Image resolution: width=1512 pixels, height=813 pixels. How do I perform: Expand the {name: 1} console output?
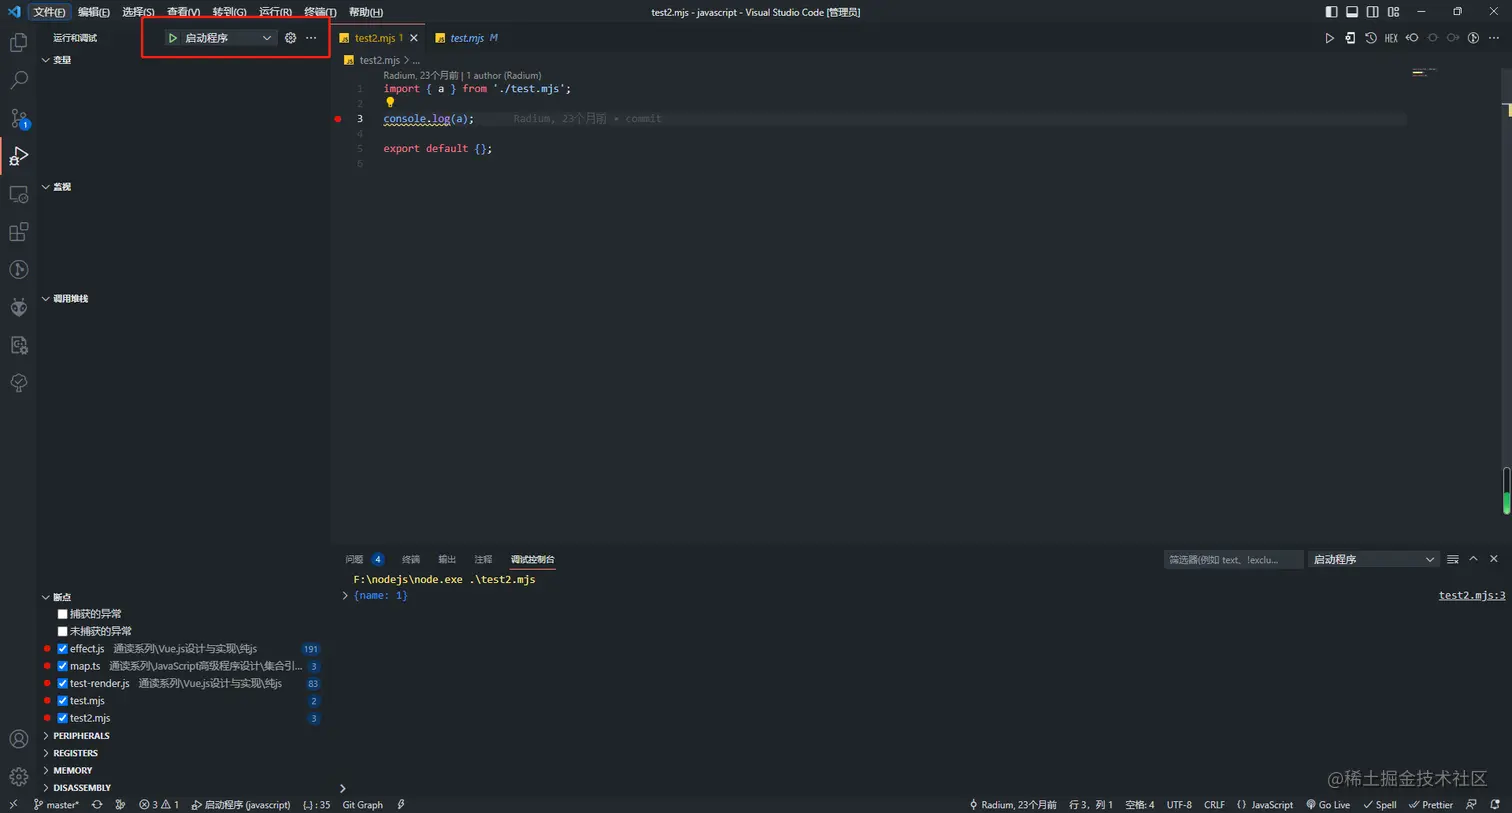345,595
